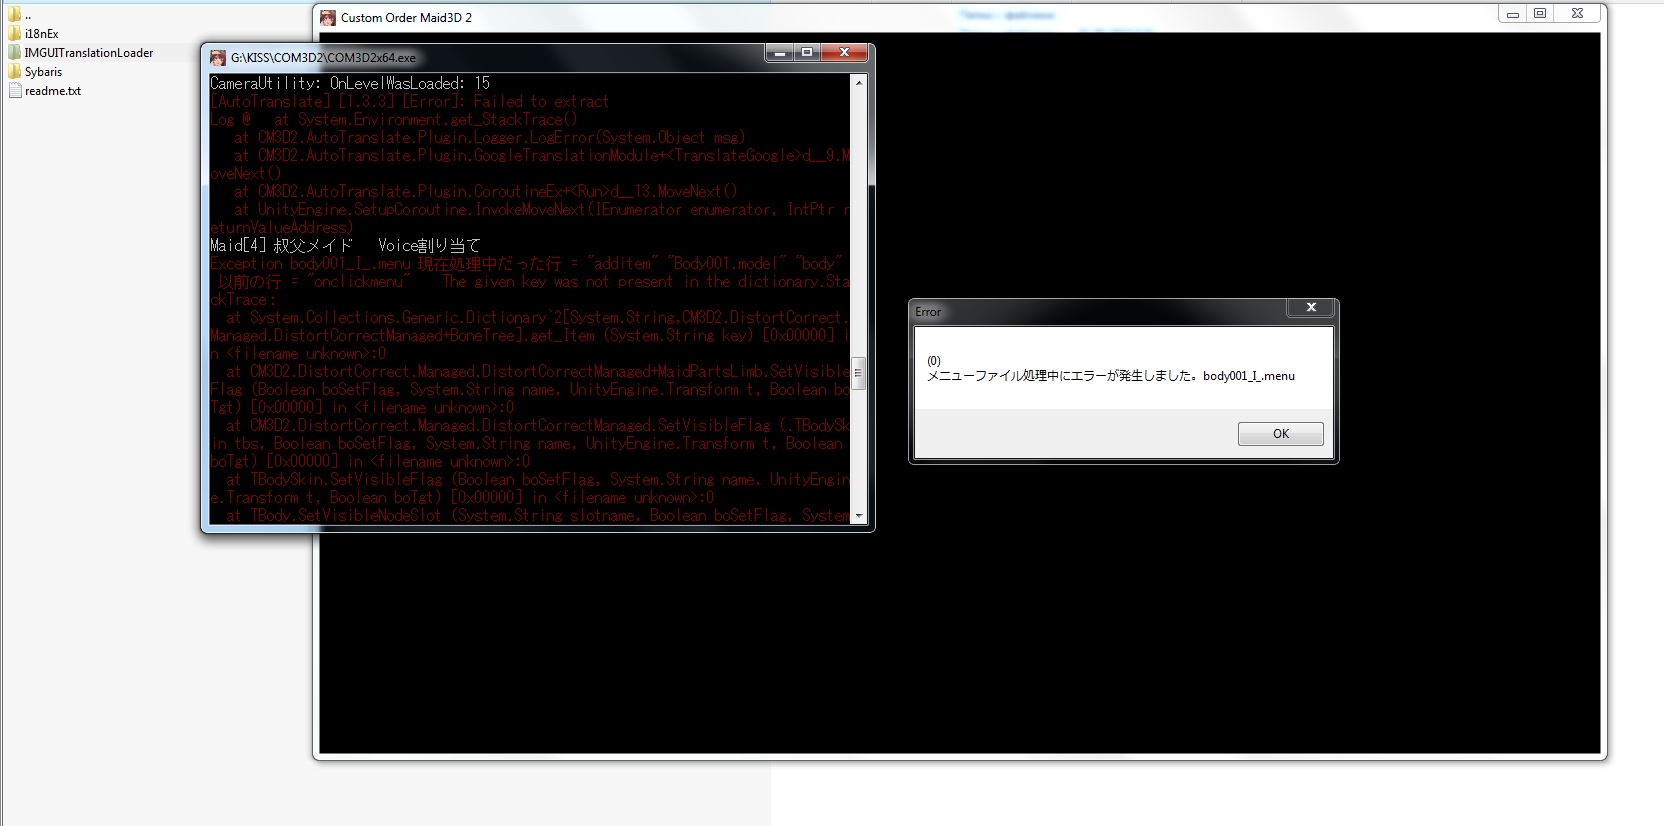Viewport: 1664px width, 826px height.
Task: Click 'CameraUtility: OnLevelWasLoaded: 15' console line
Action: [x=350, y=83]
